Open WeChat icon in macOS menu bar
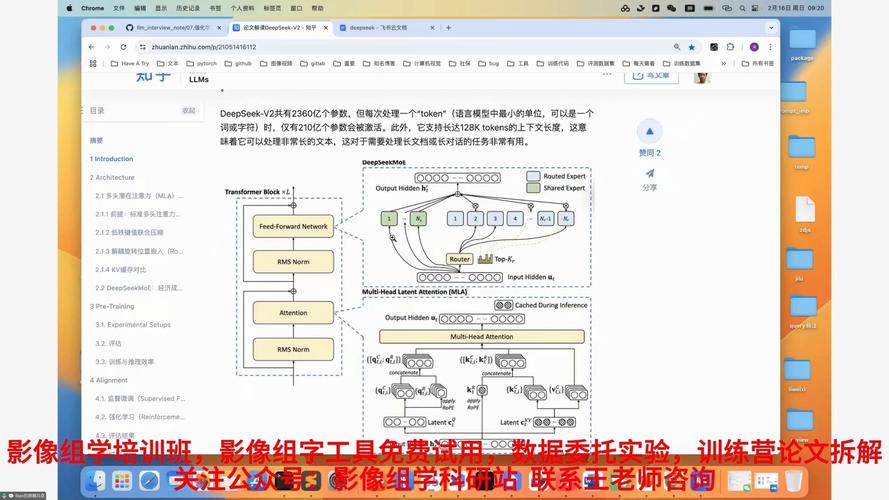The height and width of the screenshot is (500, 889). pyautogui.click(x=672, y=9)
